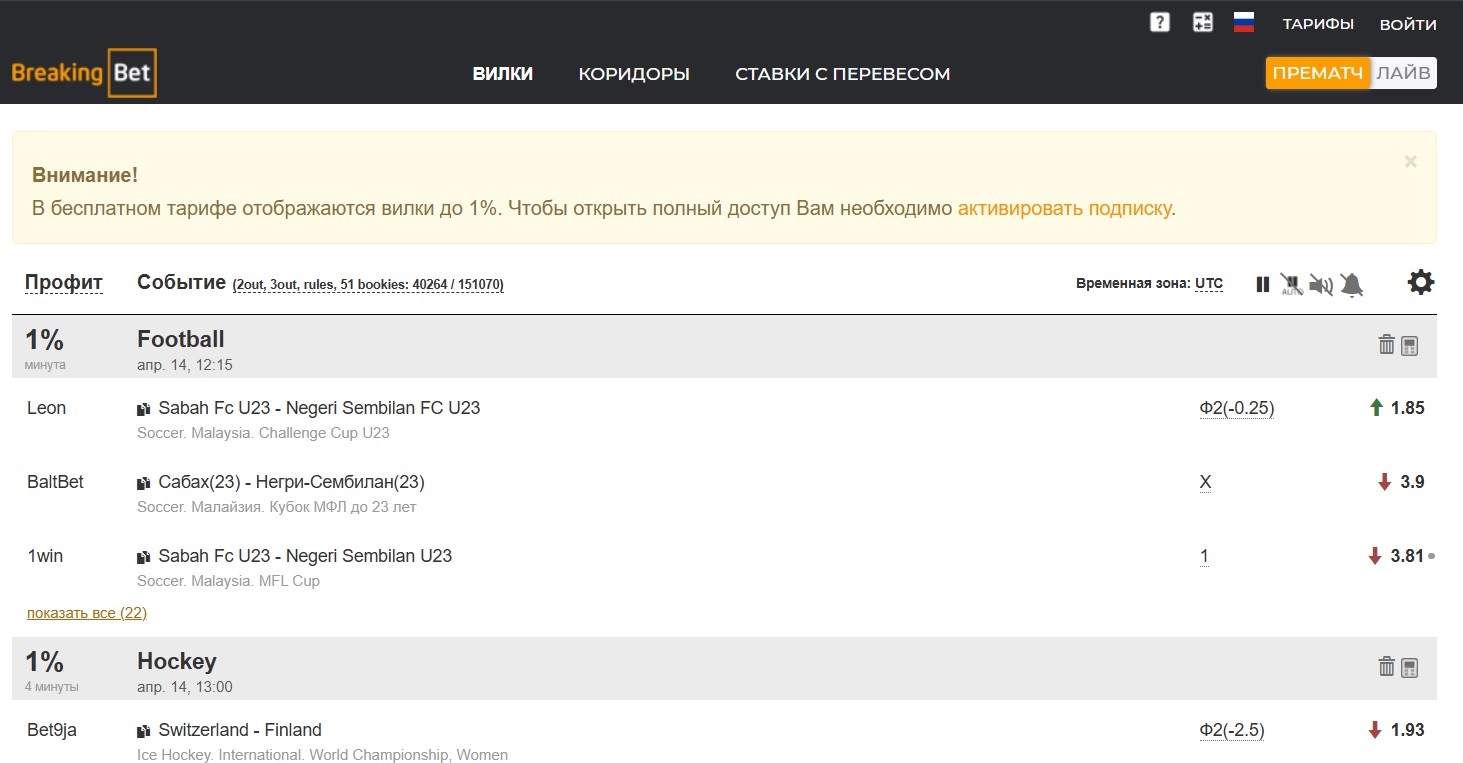Open СТАВКИ С ПЕРЕВЕСОМ section
1463x763 pixels.
[842, 74]
